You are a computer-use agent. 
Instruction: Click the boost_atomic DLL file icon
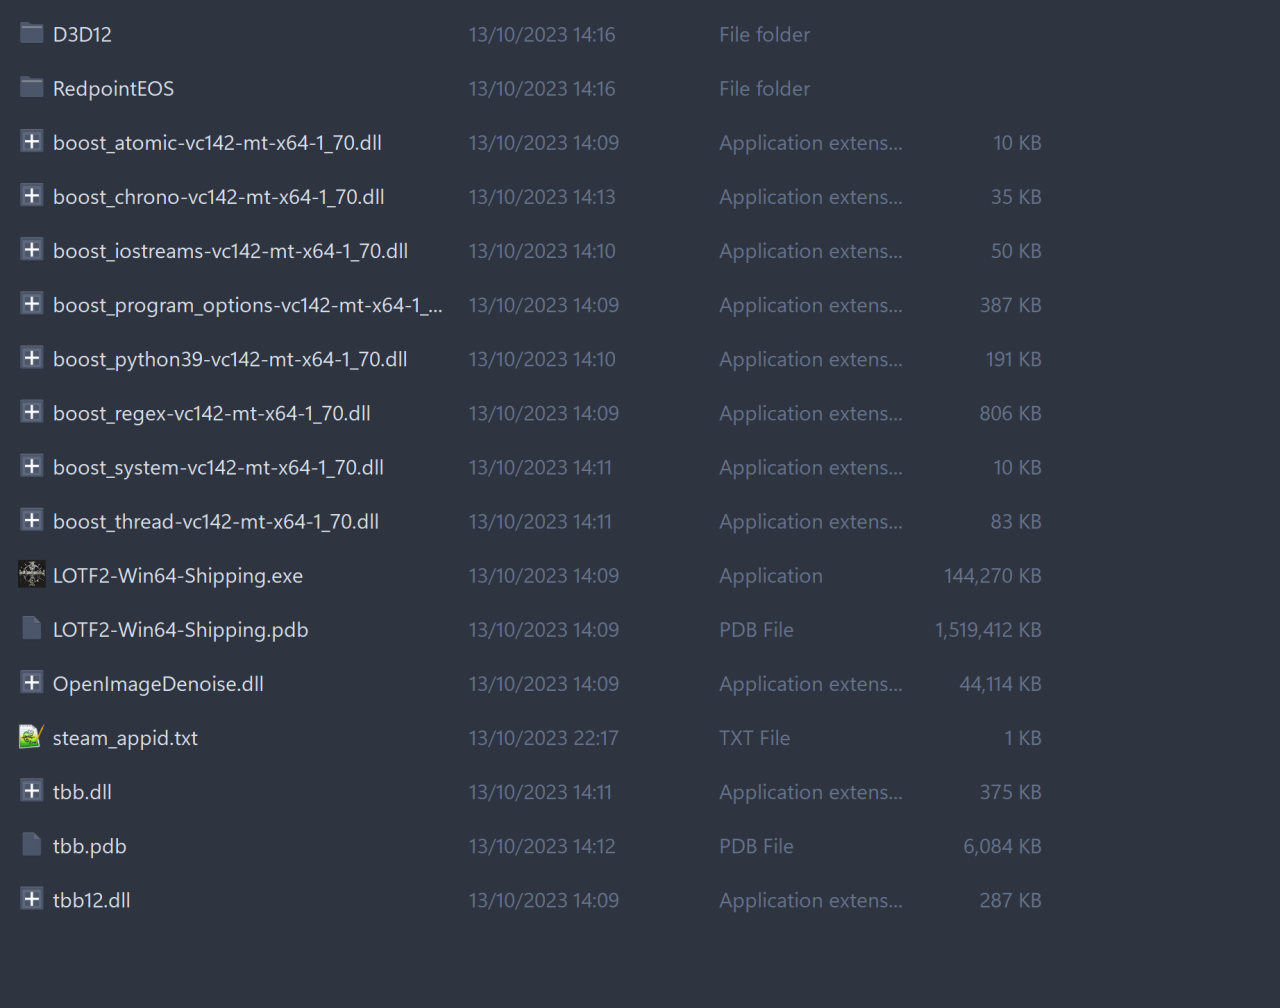(31, 142)
